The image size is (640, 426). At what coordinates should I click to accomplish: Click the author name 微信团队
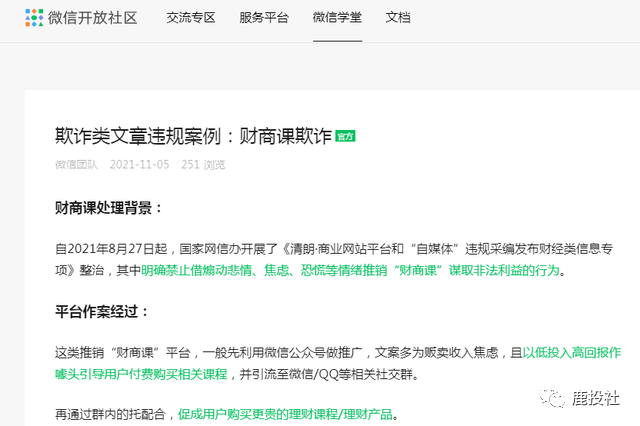(76, 164)
